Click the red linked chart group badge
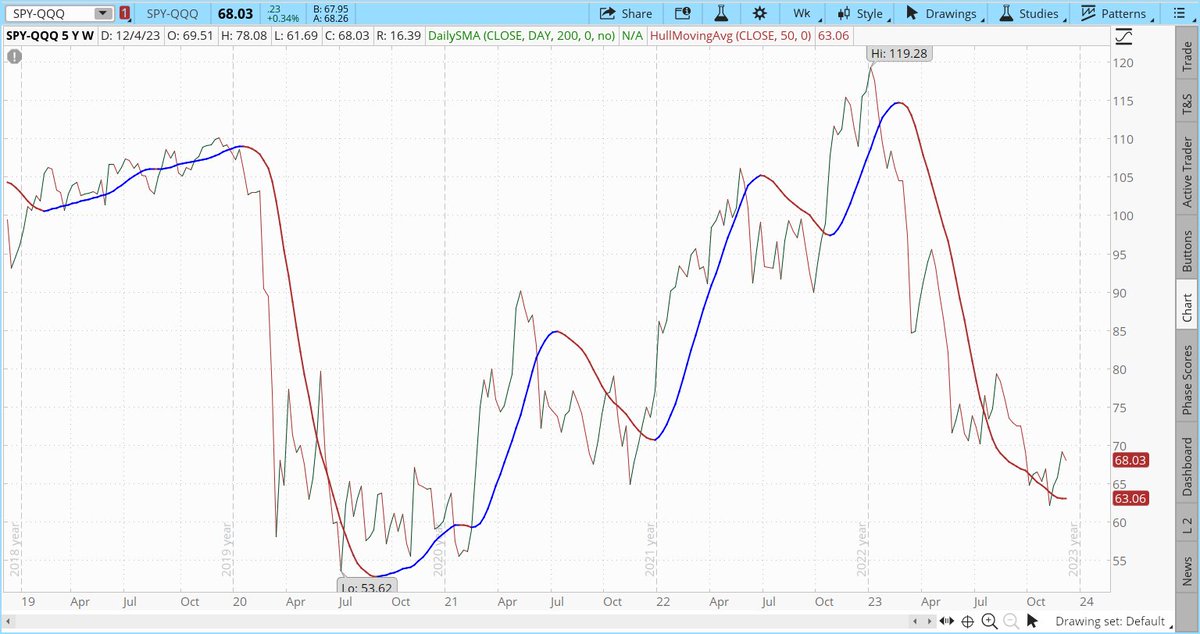The width and height of the screenshot is (1200, 634). [124, 14]
